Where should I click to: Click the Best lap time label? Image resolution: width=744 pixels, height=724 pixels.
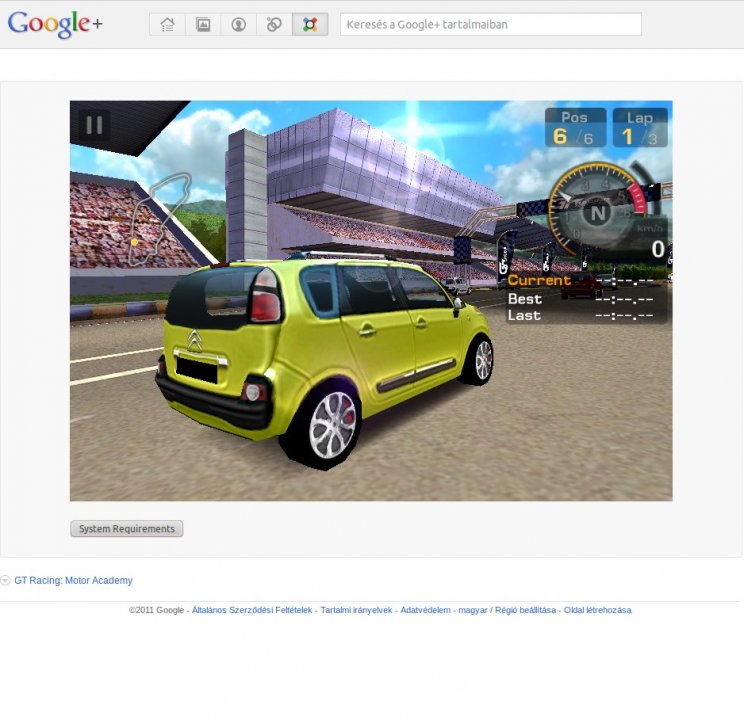click(x=525, y=299)
